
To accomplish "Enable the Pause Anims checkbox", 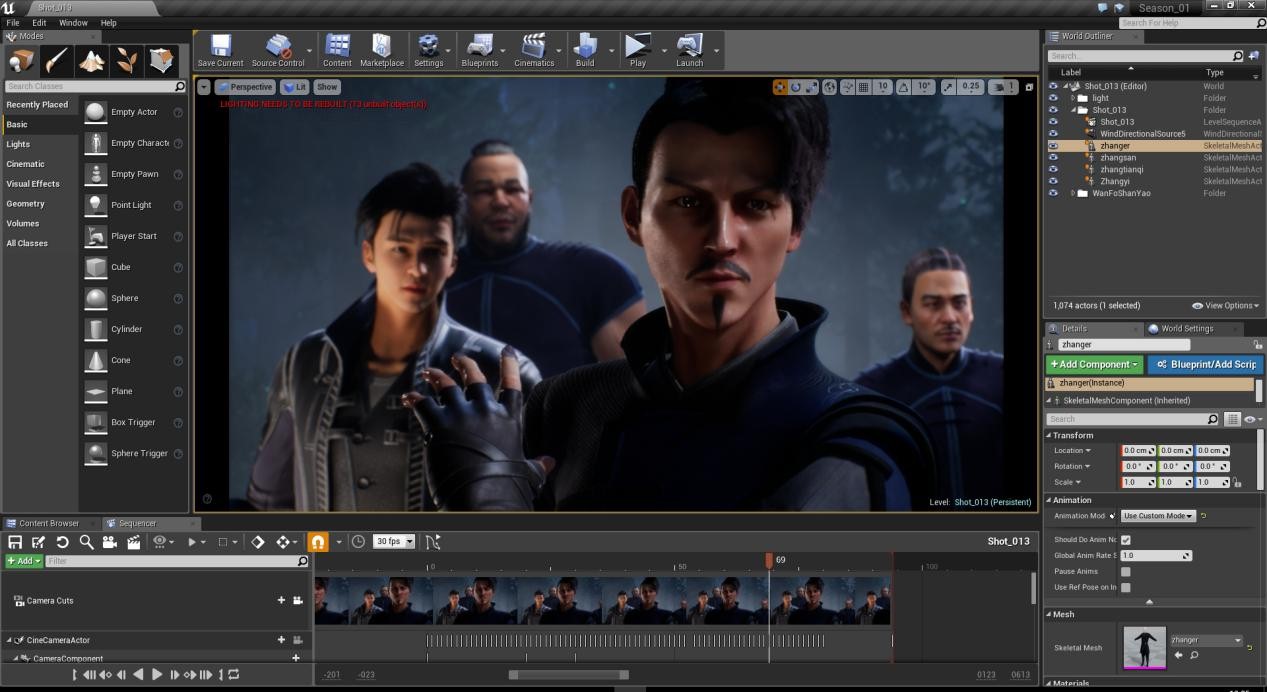I will click(x=1126, y=572).
